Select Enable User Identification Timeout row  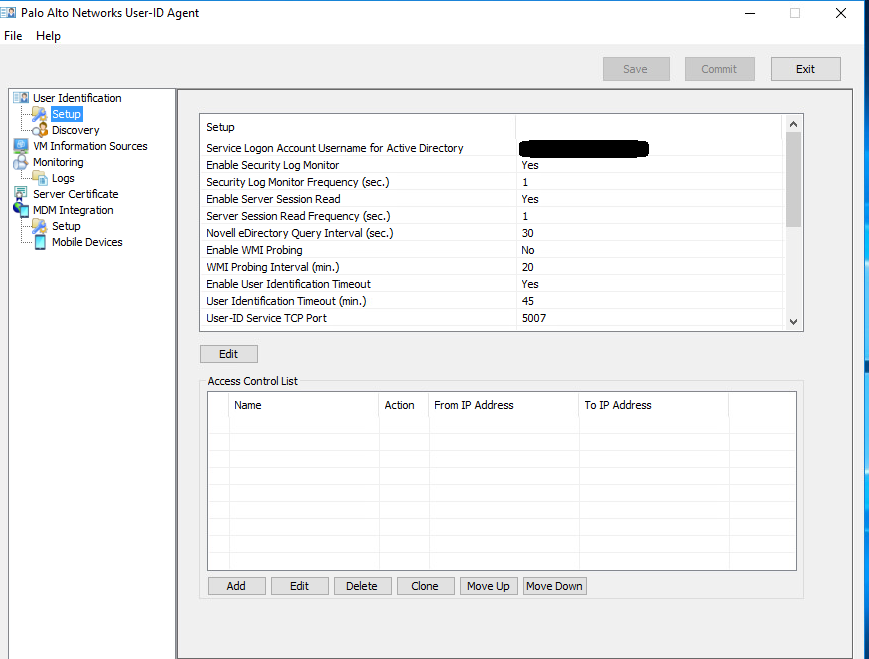click(492, 284)
